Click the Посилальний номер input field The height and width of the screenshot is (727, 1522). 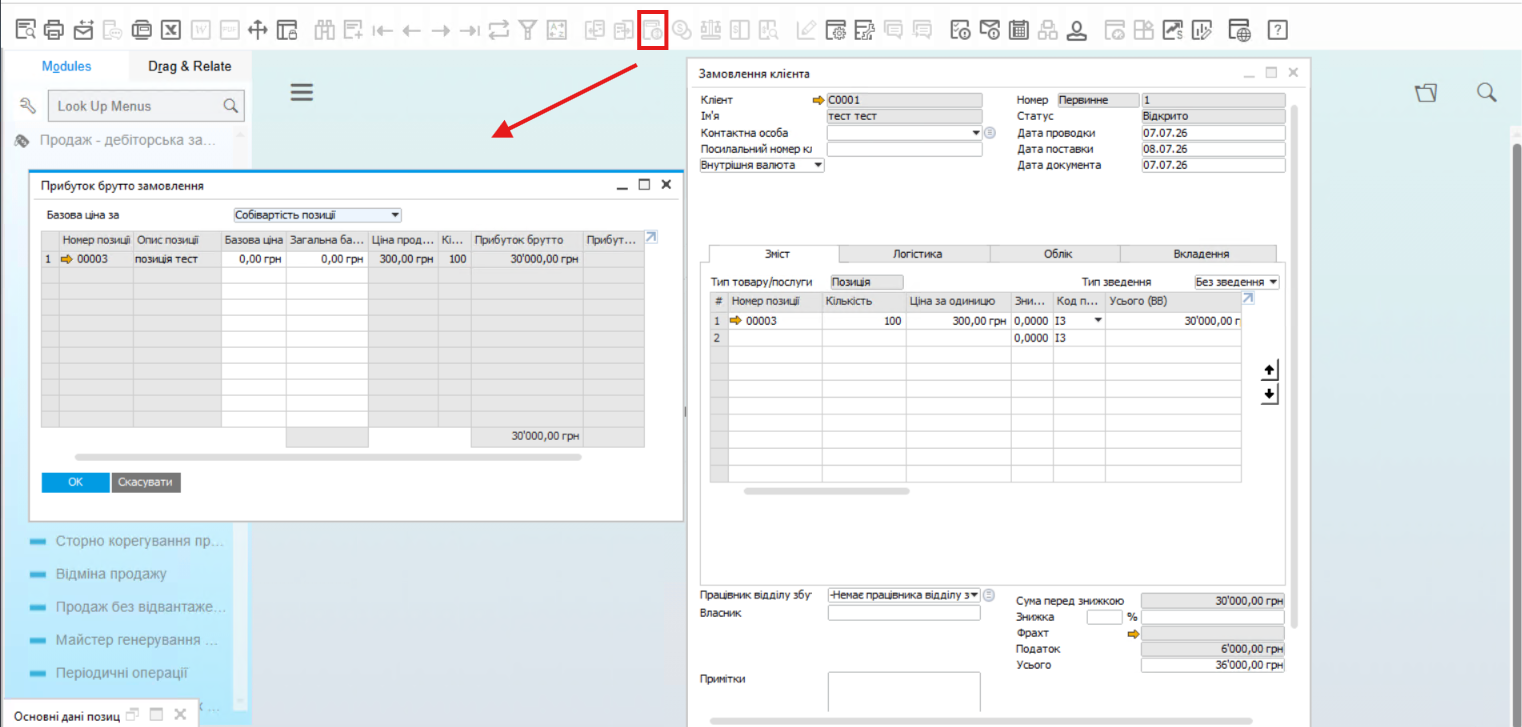click(x=905, y=149)
